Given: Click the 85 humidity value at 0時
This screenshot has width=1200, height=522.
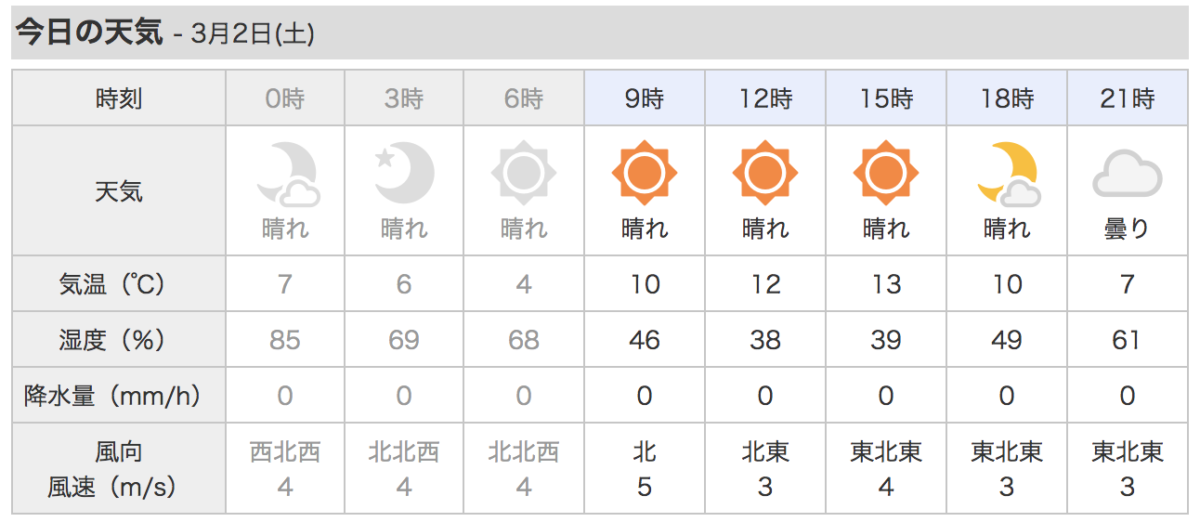Looking at the screenshot, I should pos(285,340).
